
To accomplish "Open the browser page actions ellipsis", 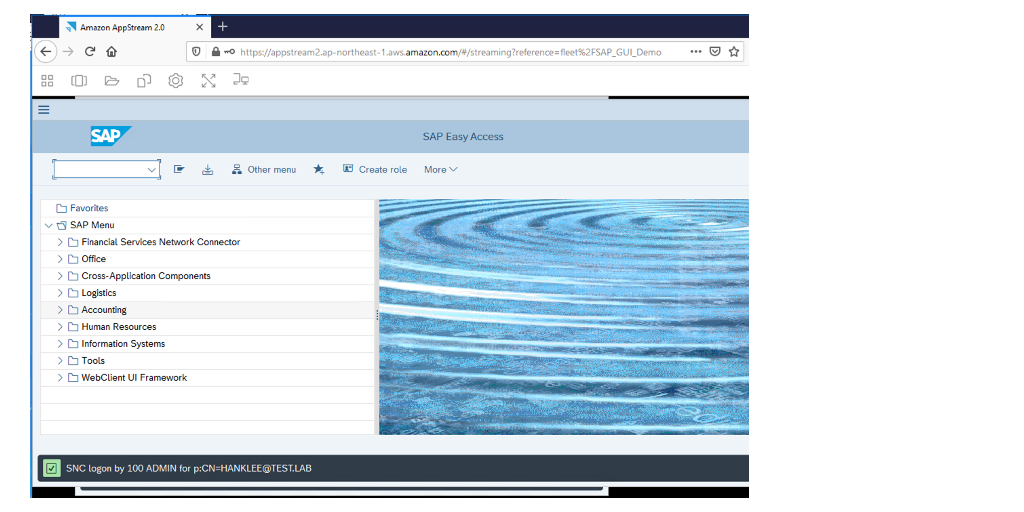I will (696, 52).
